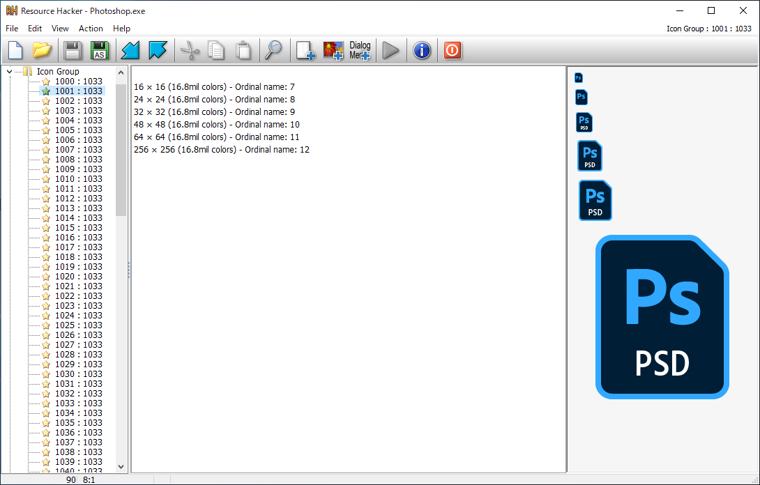Select tree item 1008 : 1033
The width and height of the screenshot is (760, 485).
coord(79,159)
